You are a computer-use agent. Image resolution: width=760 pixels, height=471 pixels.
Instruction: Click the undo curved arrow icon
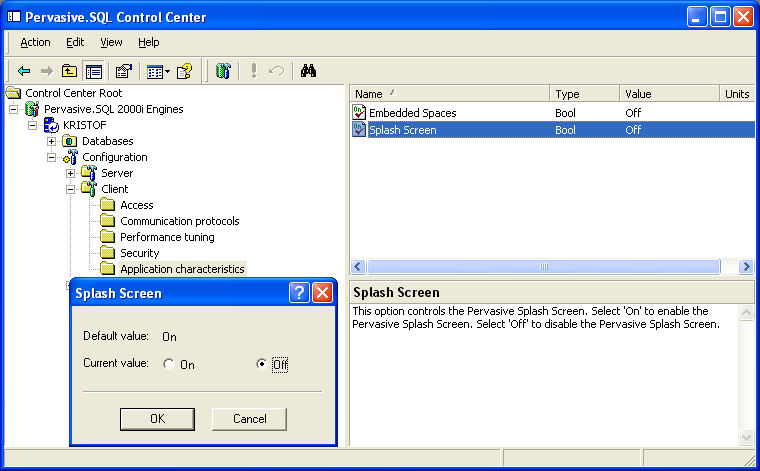point(277,71)
